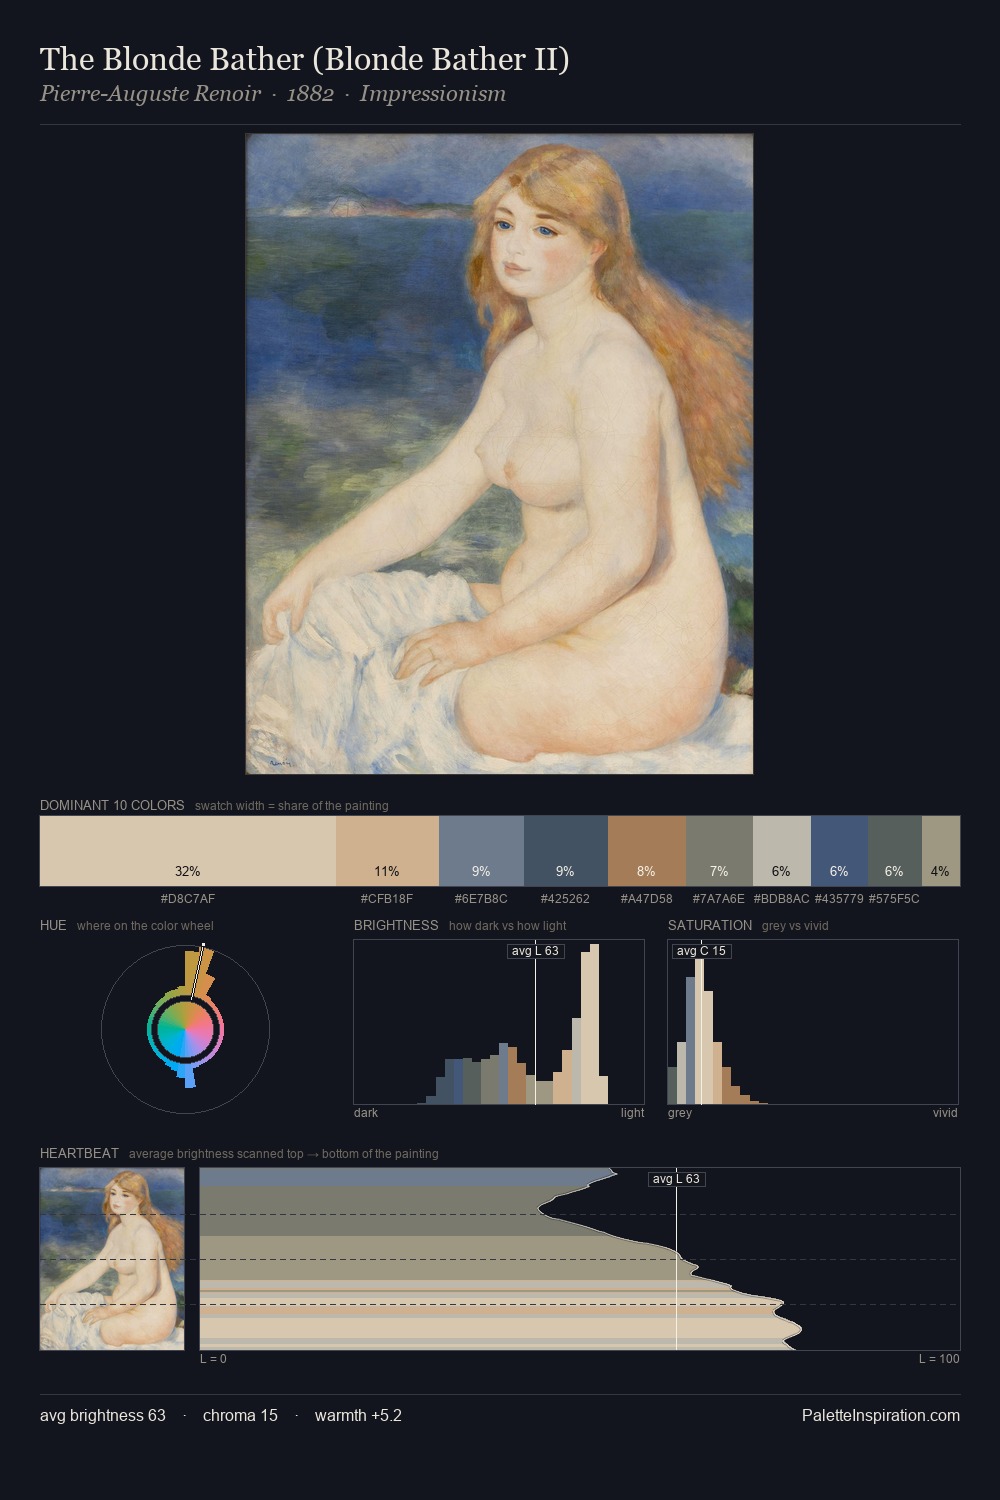
Task: Open the PaletteInspiration.com link
Action: pos(881,1415)
